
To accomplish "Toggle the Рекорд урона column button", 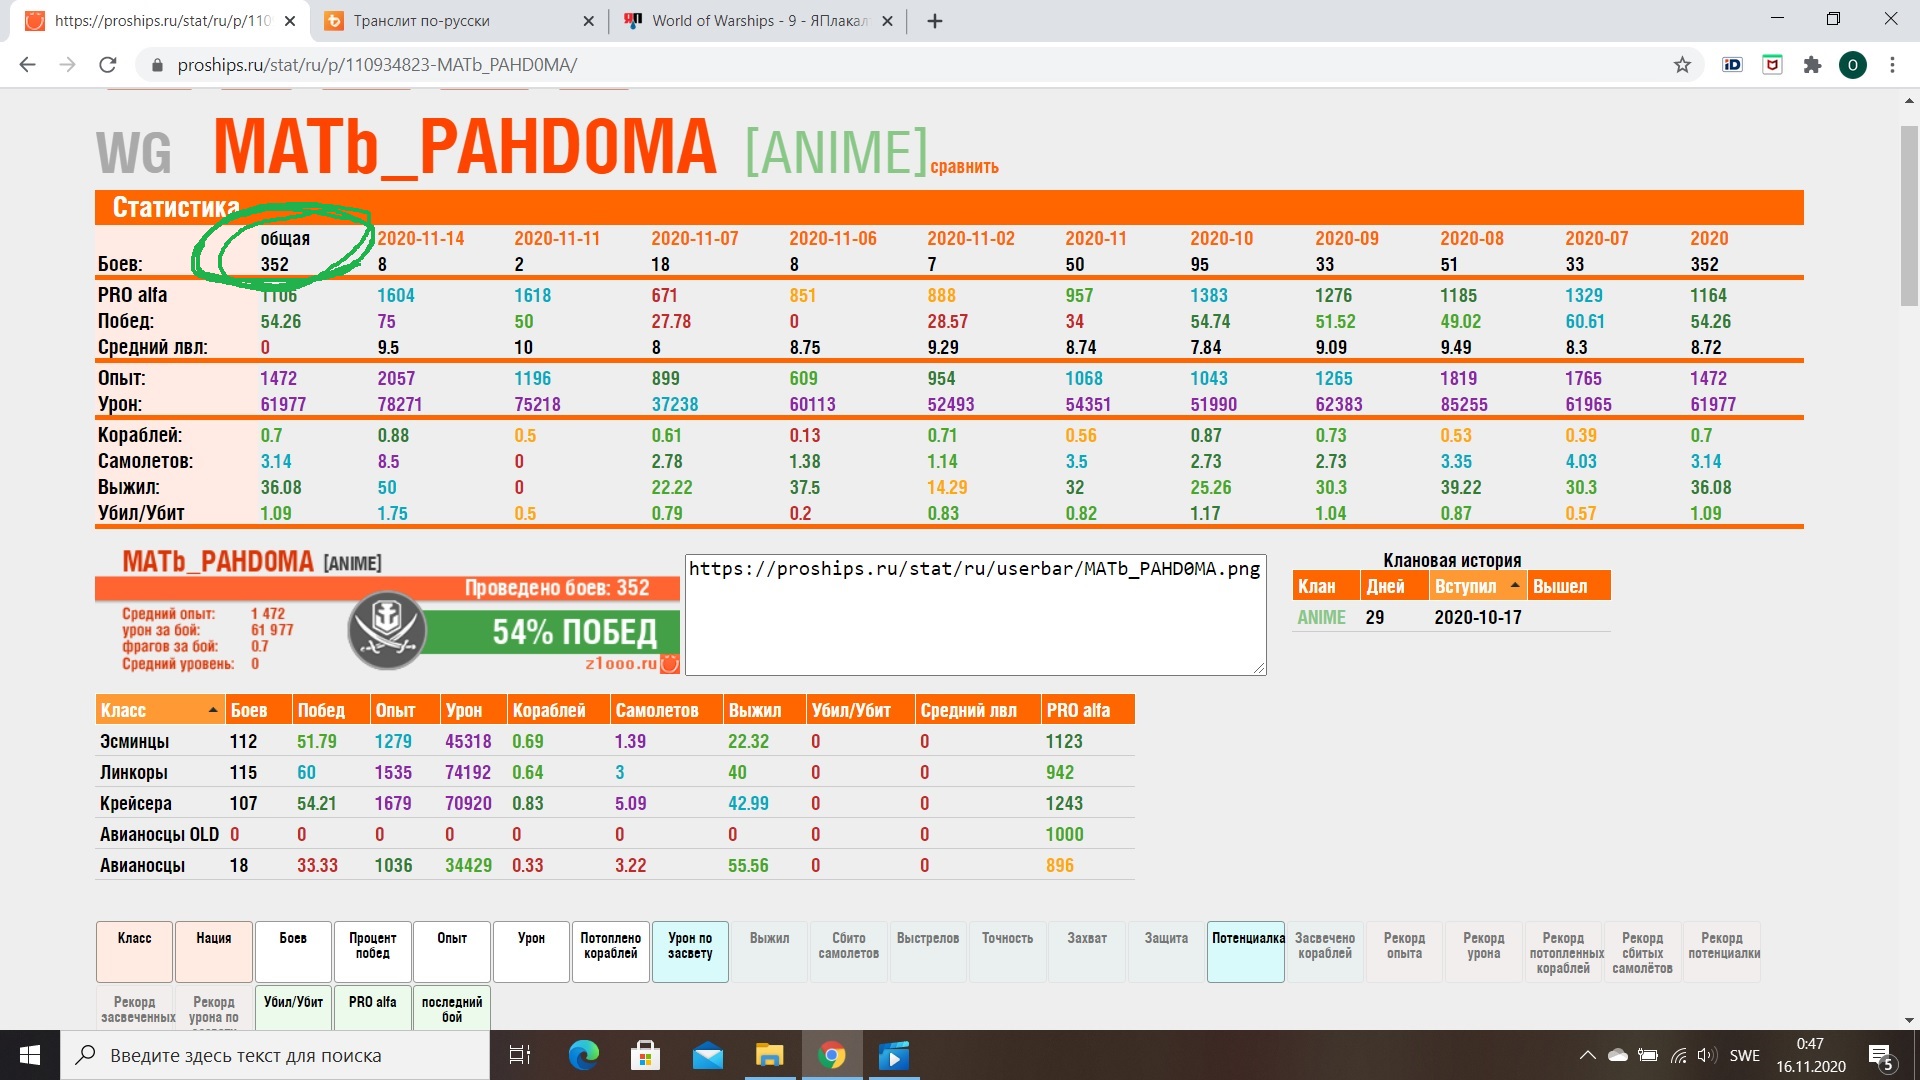I will pos(1484,952).
